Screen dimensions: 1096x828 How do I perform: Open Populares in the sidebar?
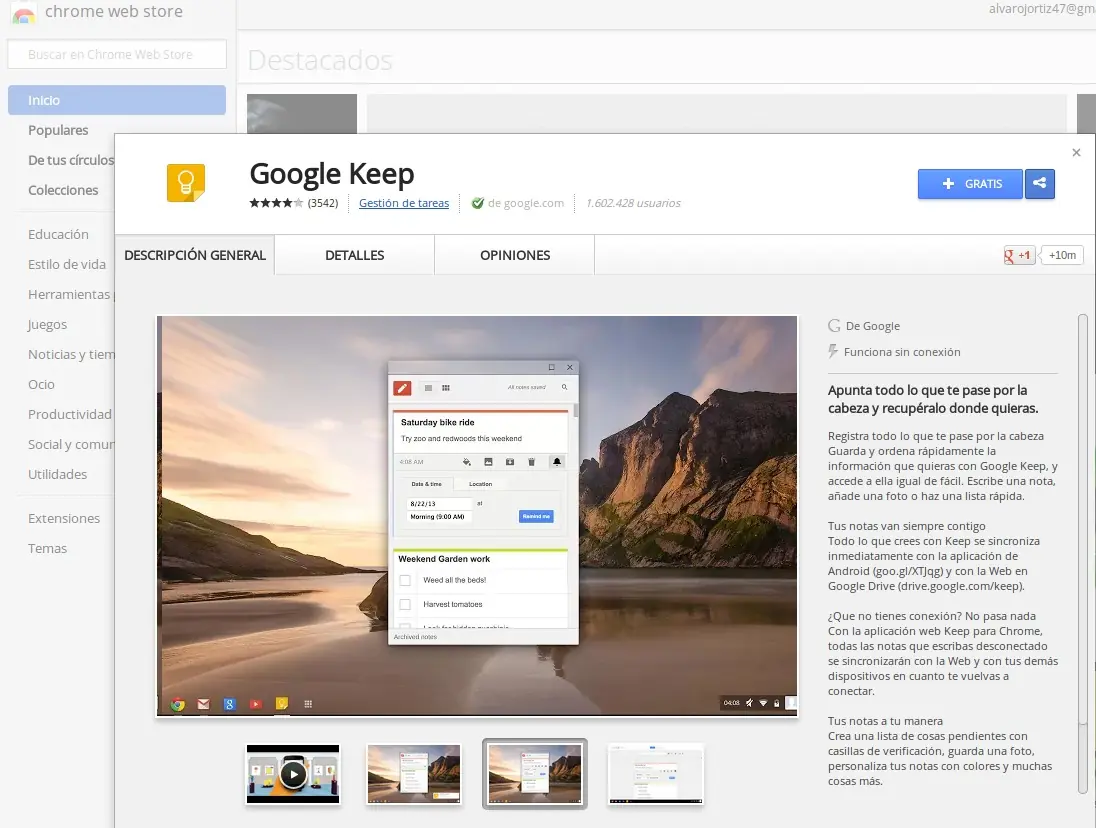coord(58,130)
